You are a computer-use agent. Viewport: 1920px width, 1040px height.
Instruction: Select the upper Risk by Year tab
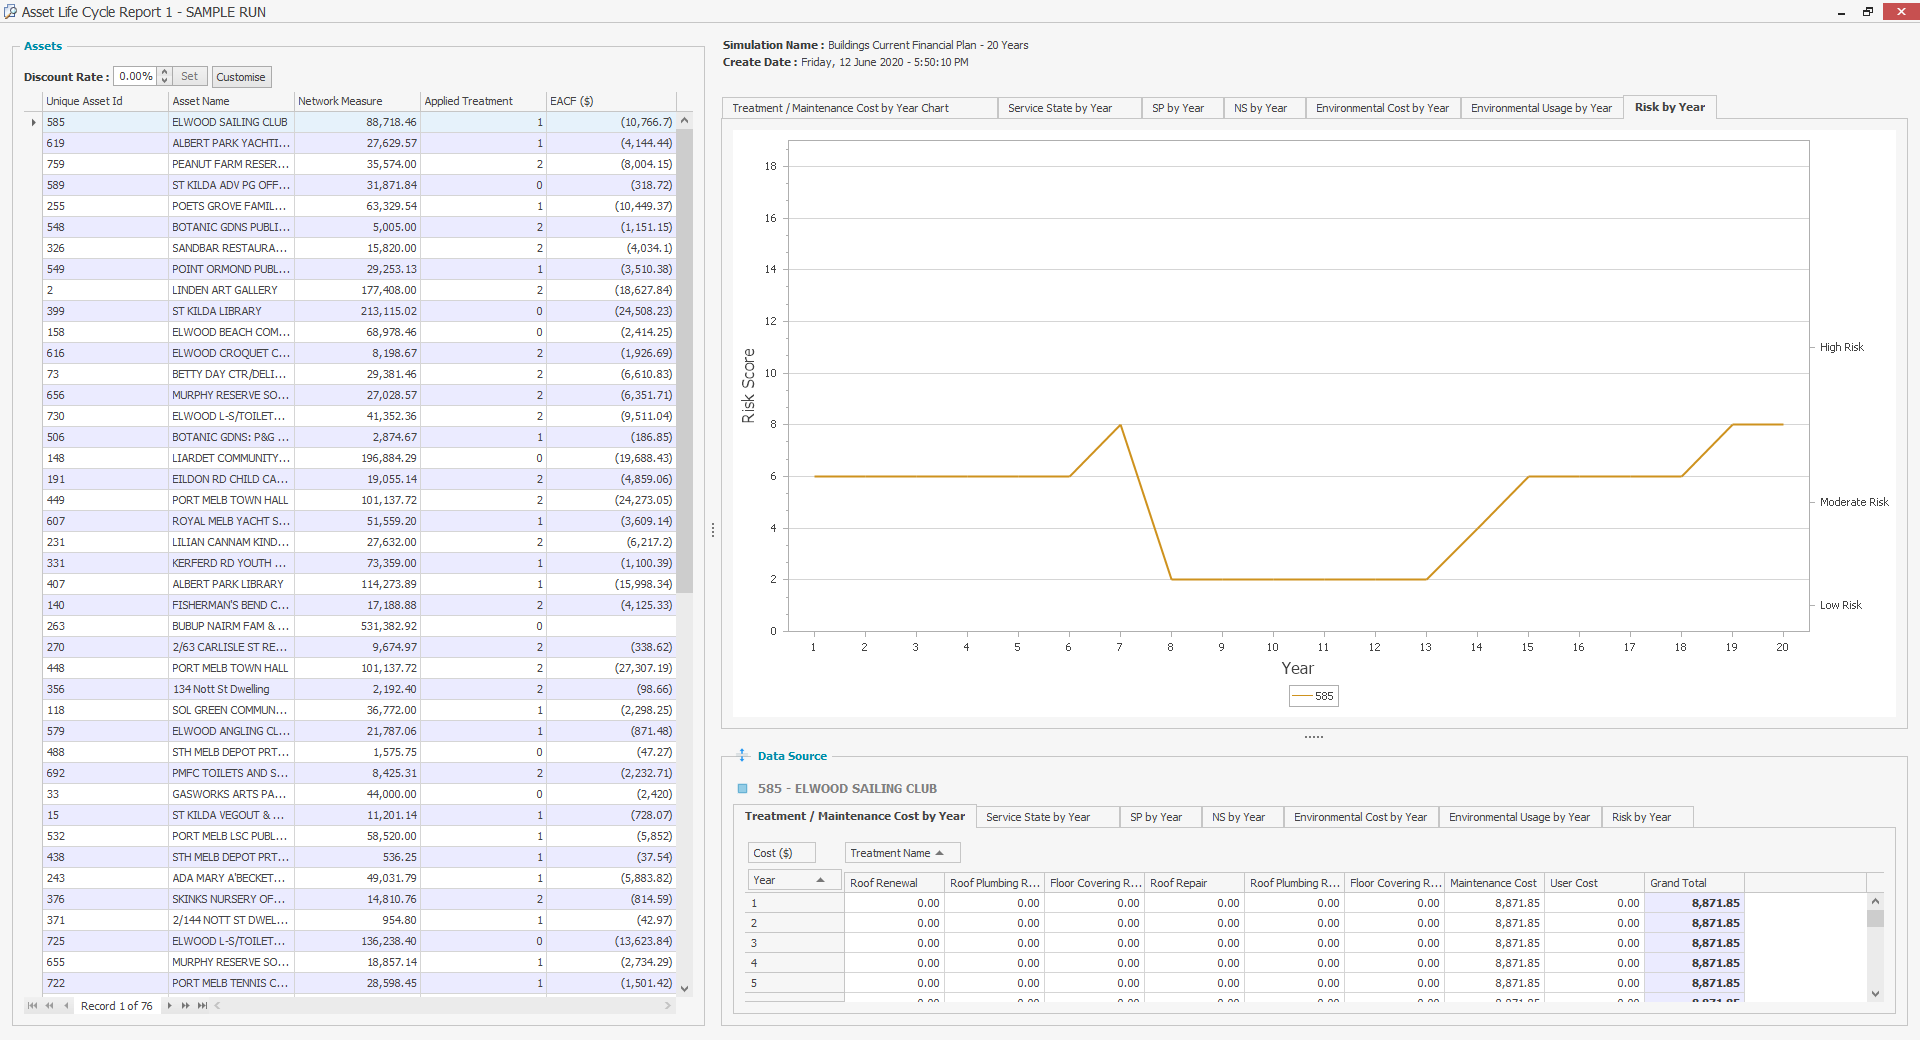1670,107
